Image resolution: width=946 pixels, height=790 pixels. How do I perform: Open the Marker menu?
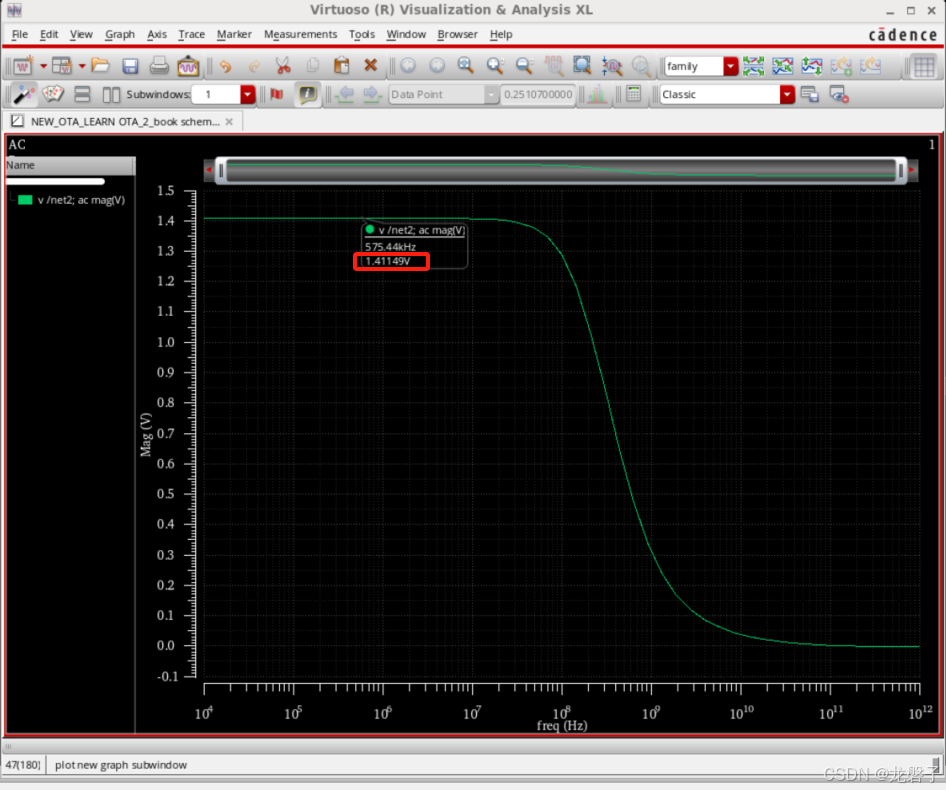tap(234, 34)
